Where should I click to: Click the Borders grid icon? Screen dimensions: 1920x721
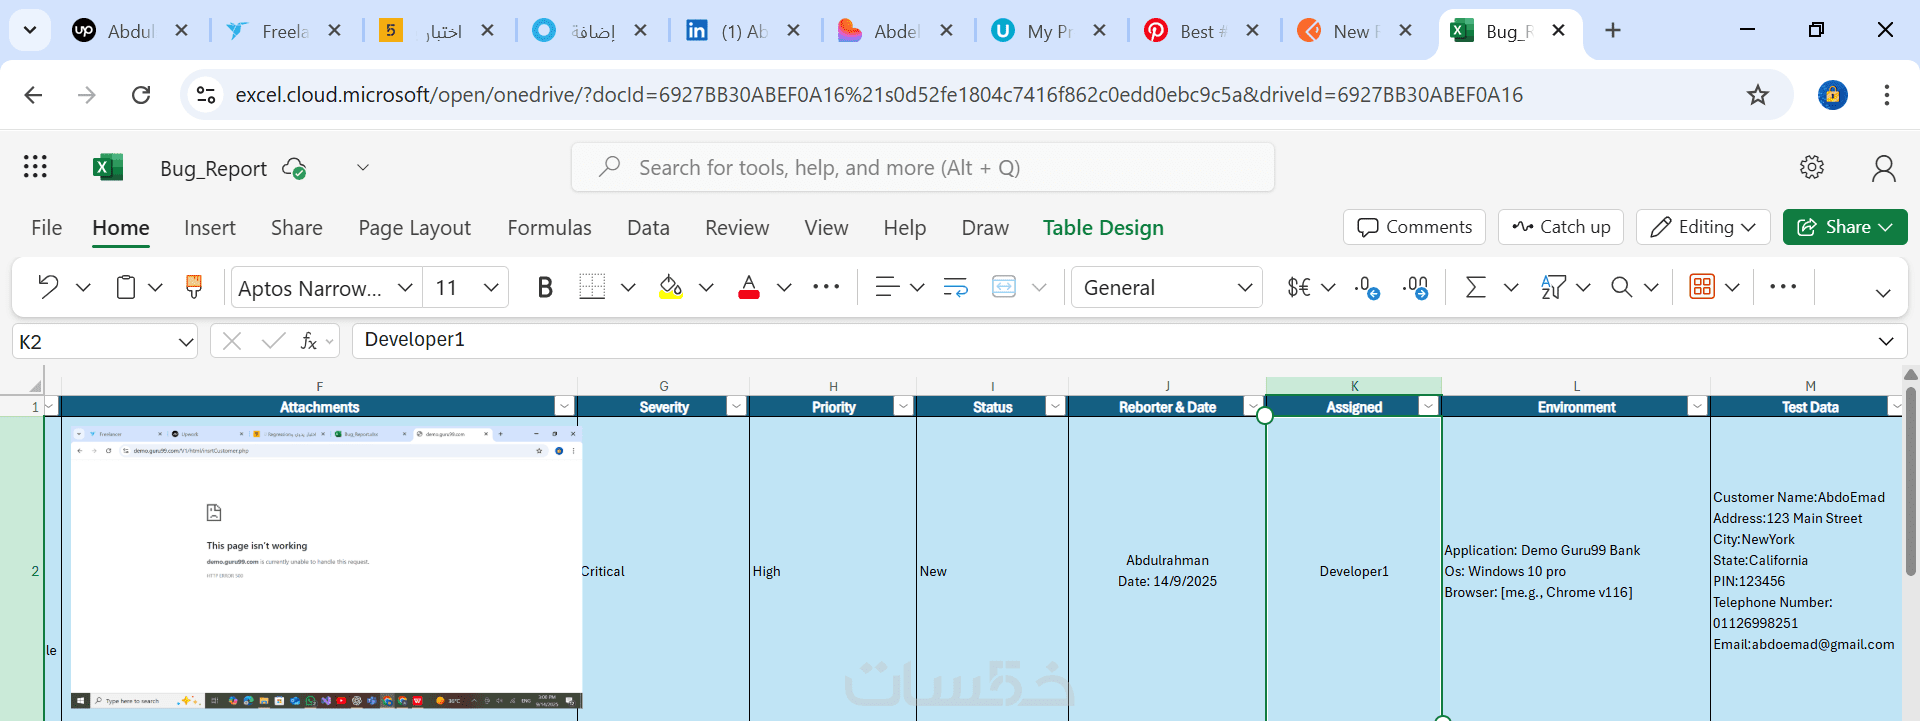(x=592, y=288)
